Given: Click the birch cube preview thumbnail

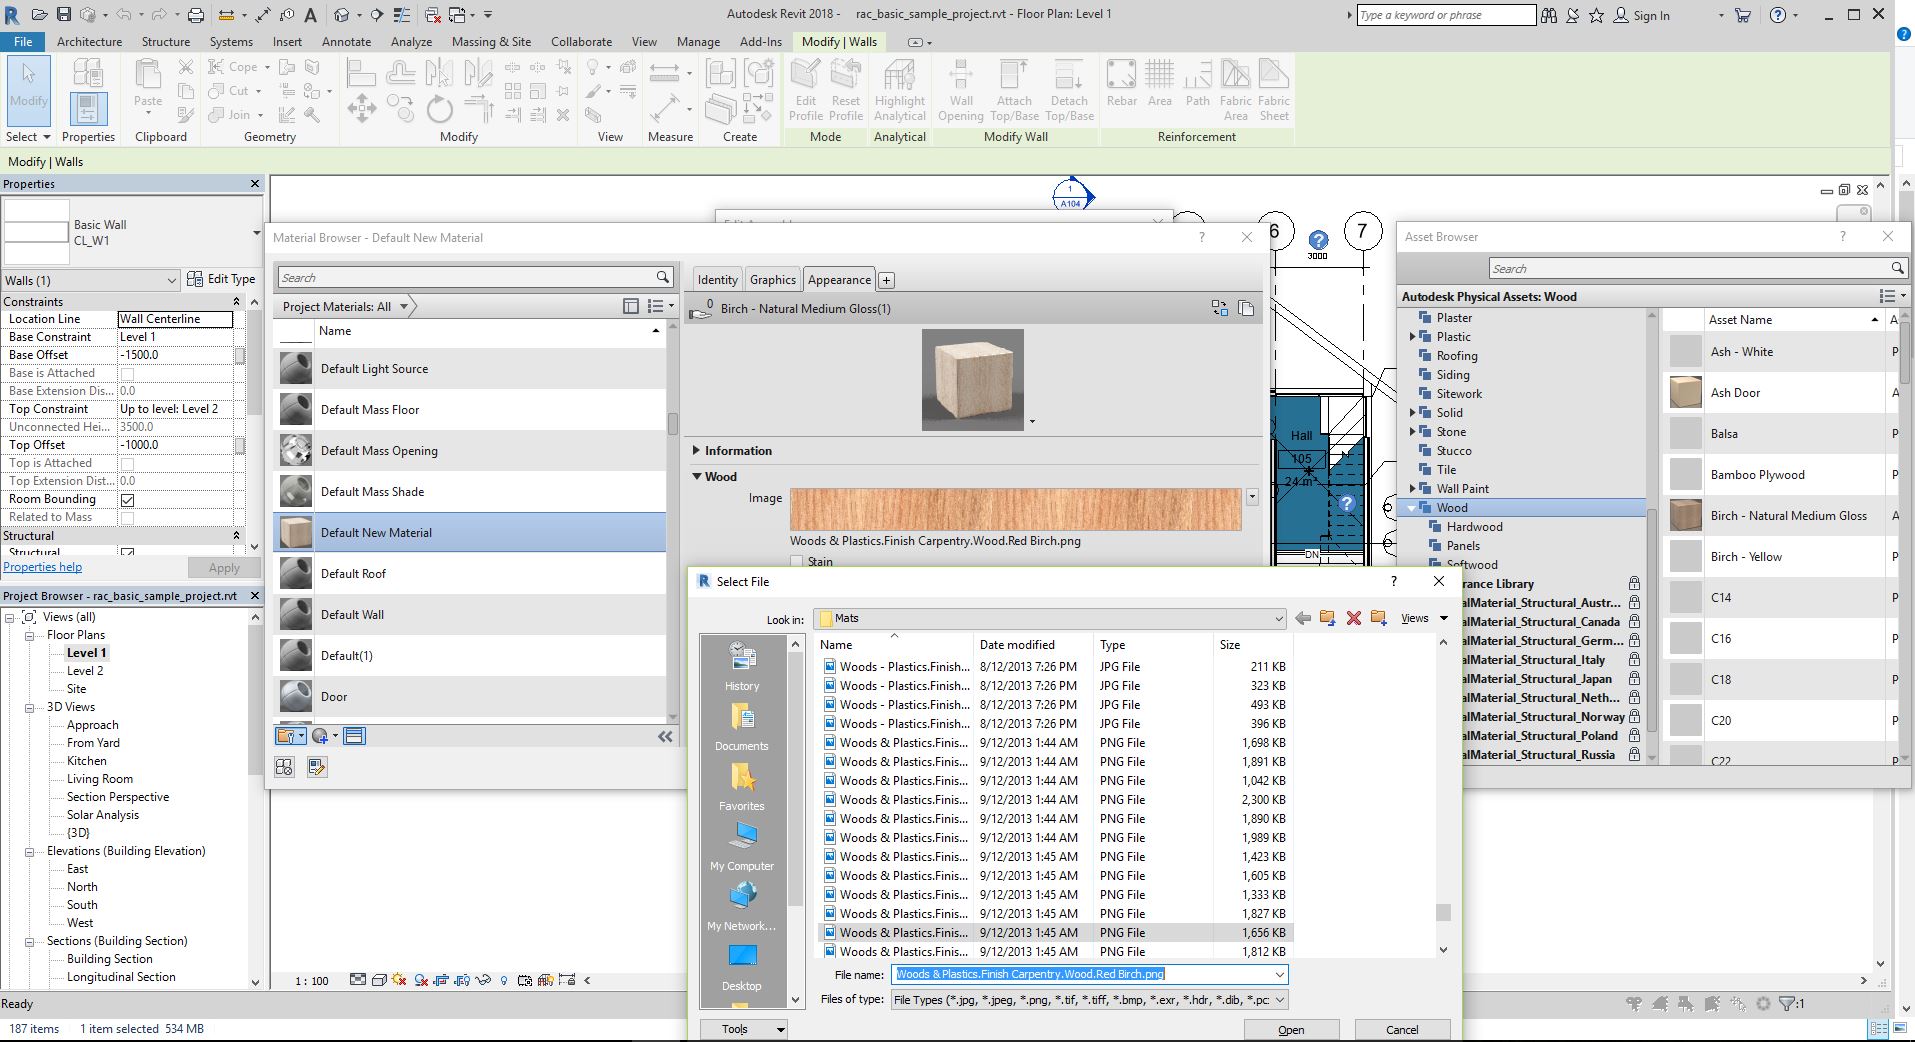Looking at the screenshot, I should click(x=973, y=380).
